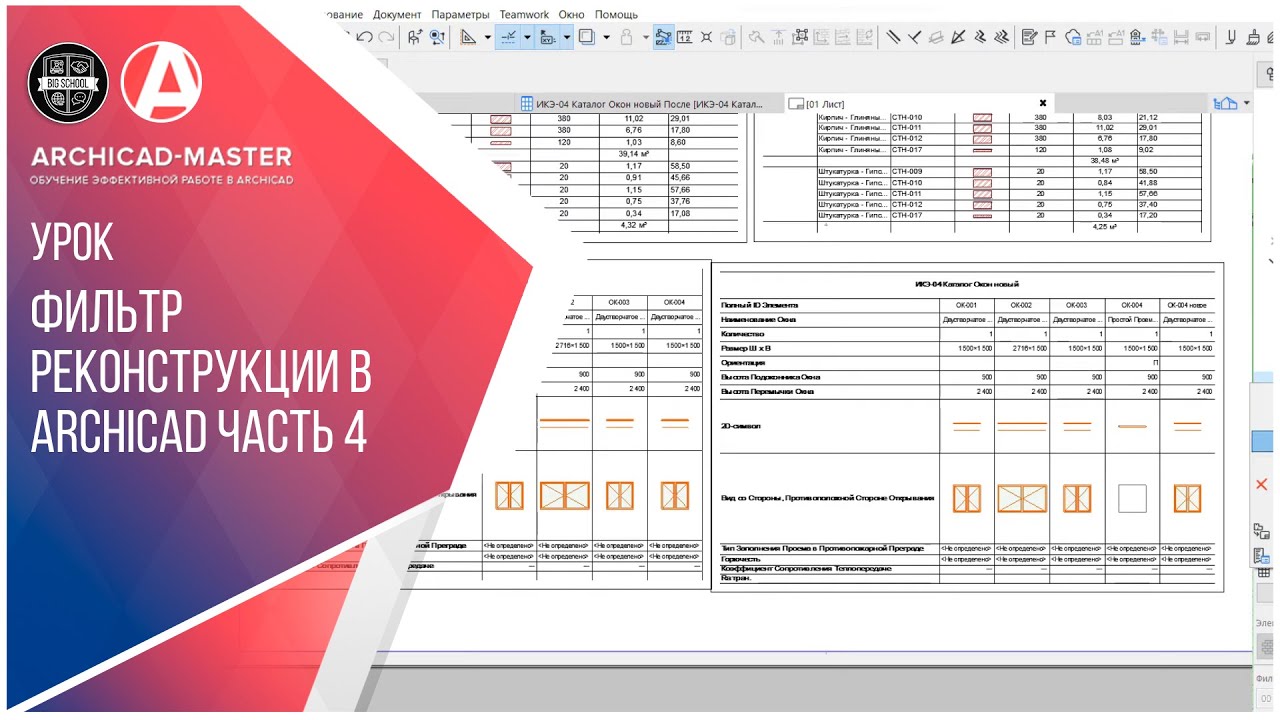Click the empty ОК-004 opening preview
Screen dimensions: 1280x720
click(1132, 498)
